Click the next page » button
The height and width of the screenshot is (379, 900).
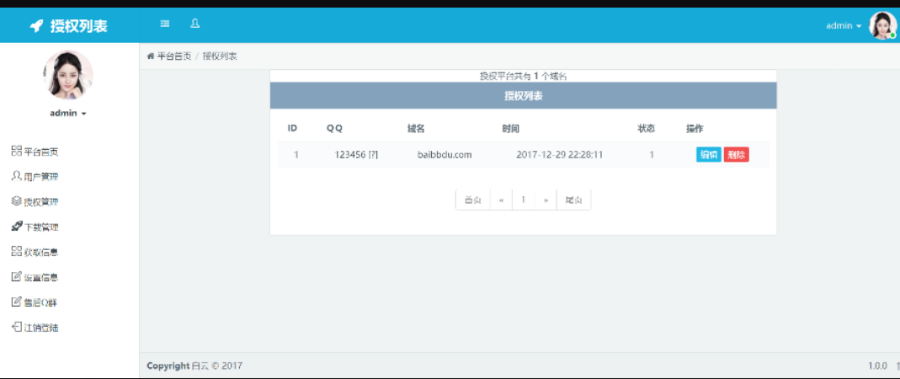pyautogui.click(x=546, y=200)
